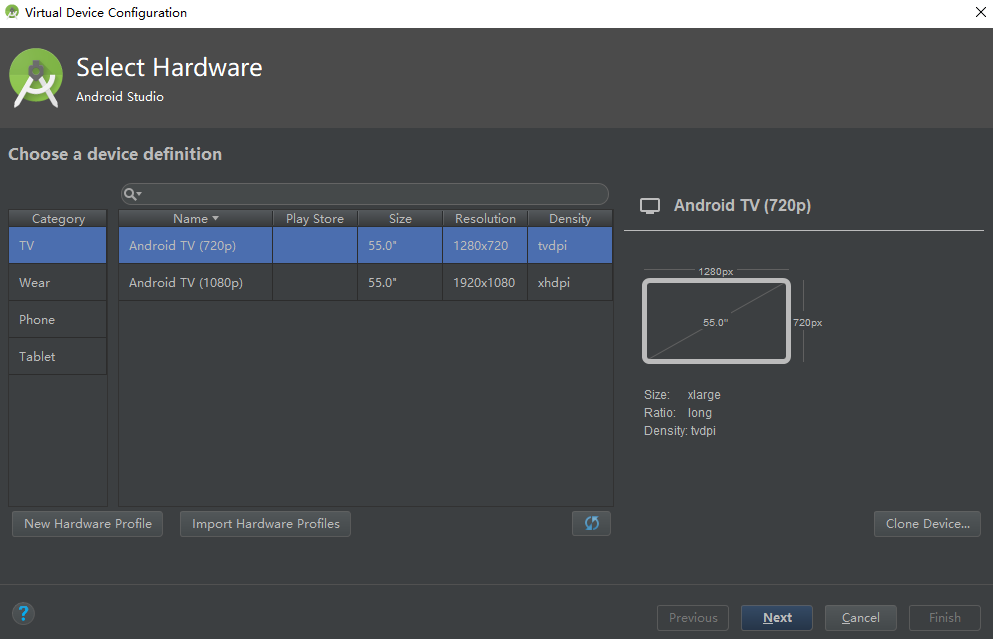993x639 pixels.
Task: Click the Previous button
Action: click(693, 617)
